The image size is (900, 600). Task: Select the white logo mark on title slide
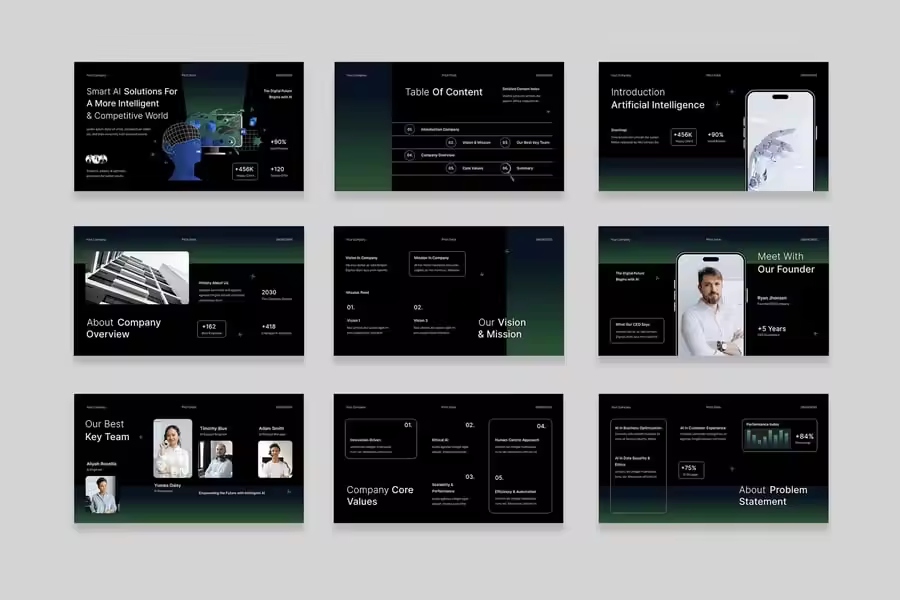click(96, 158)
